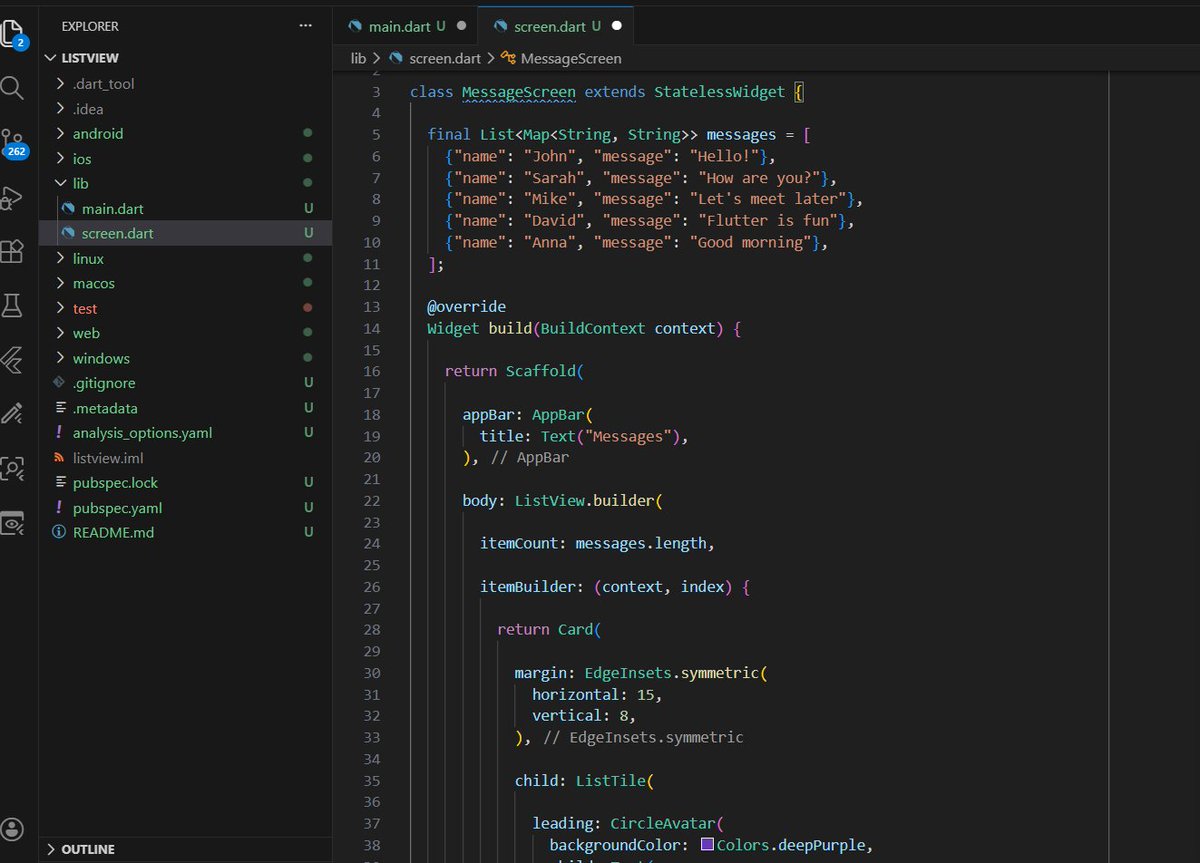
Task: Open Source Control view with 262 badge
Action: 14,143
